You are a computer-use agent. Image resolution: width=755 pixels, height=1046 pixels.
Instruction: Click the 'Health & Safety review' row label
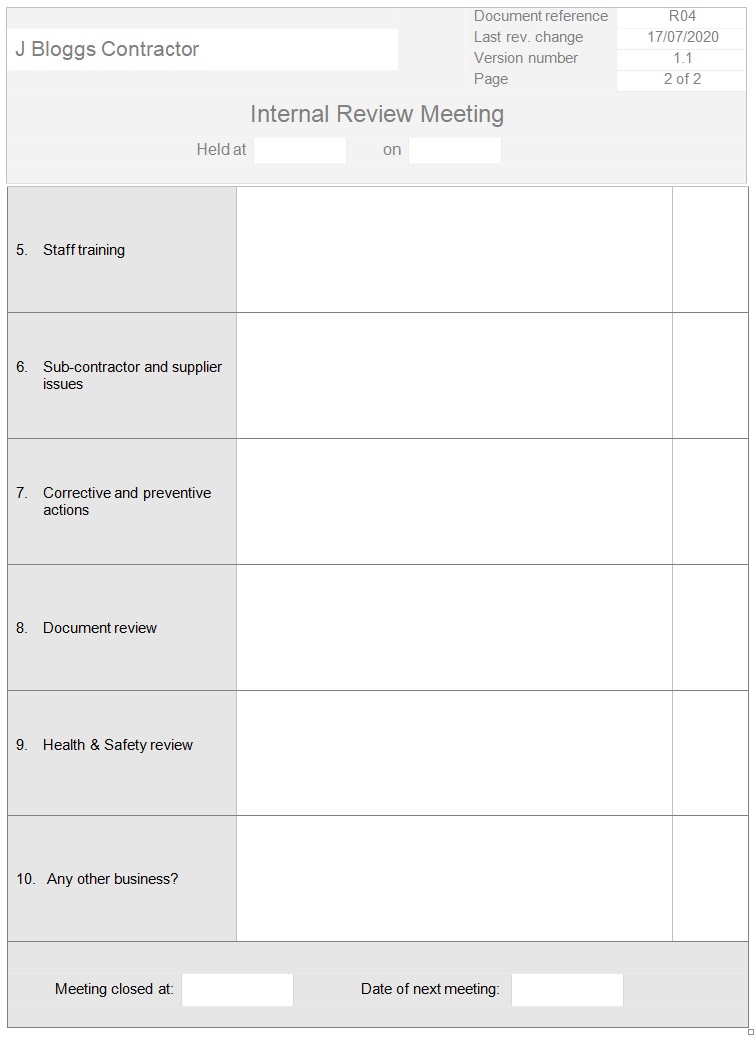click(x=117, y=745)
